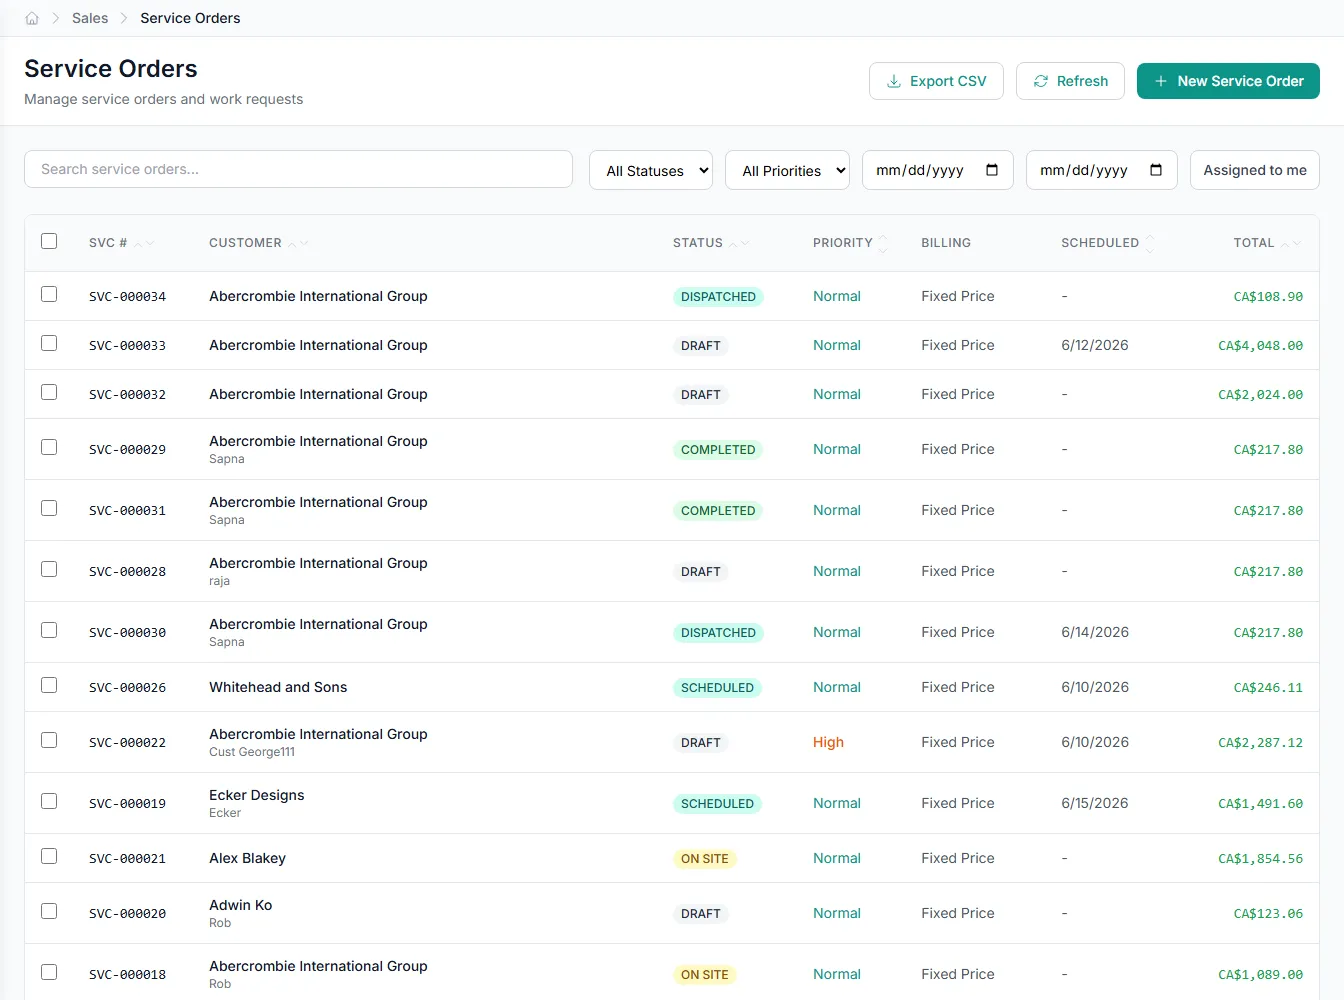Screen dimensions: 1344x1000
Task: Check the SVC-000028 row checkbox
Action: pos(49,569)
